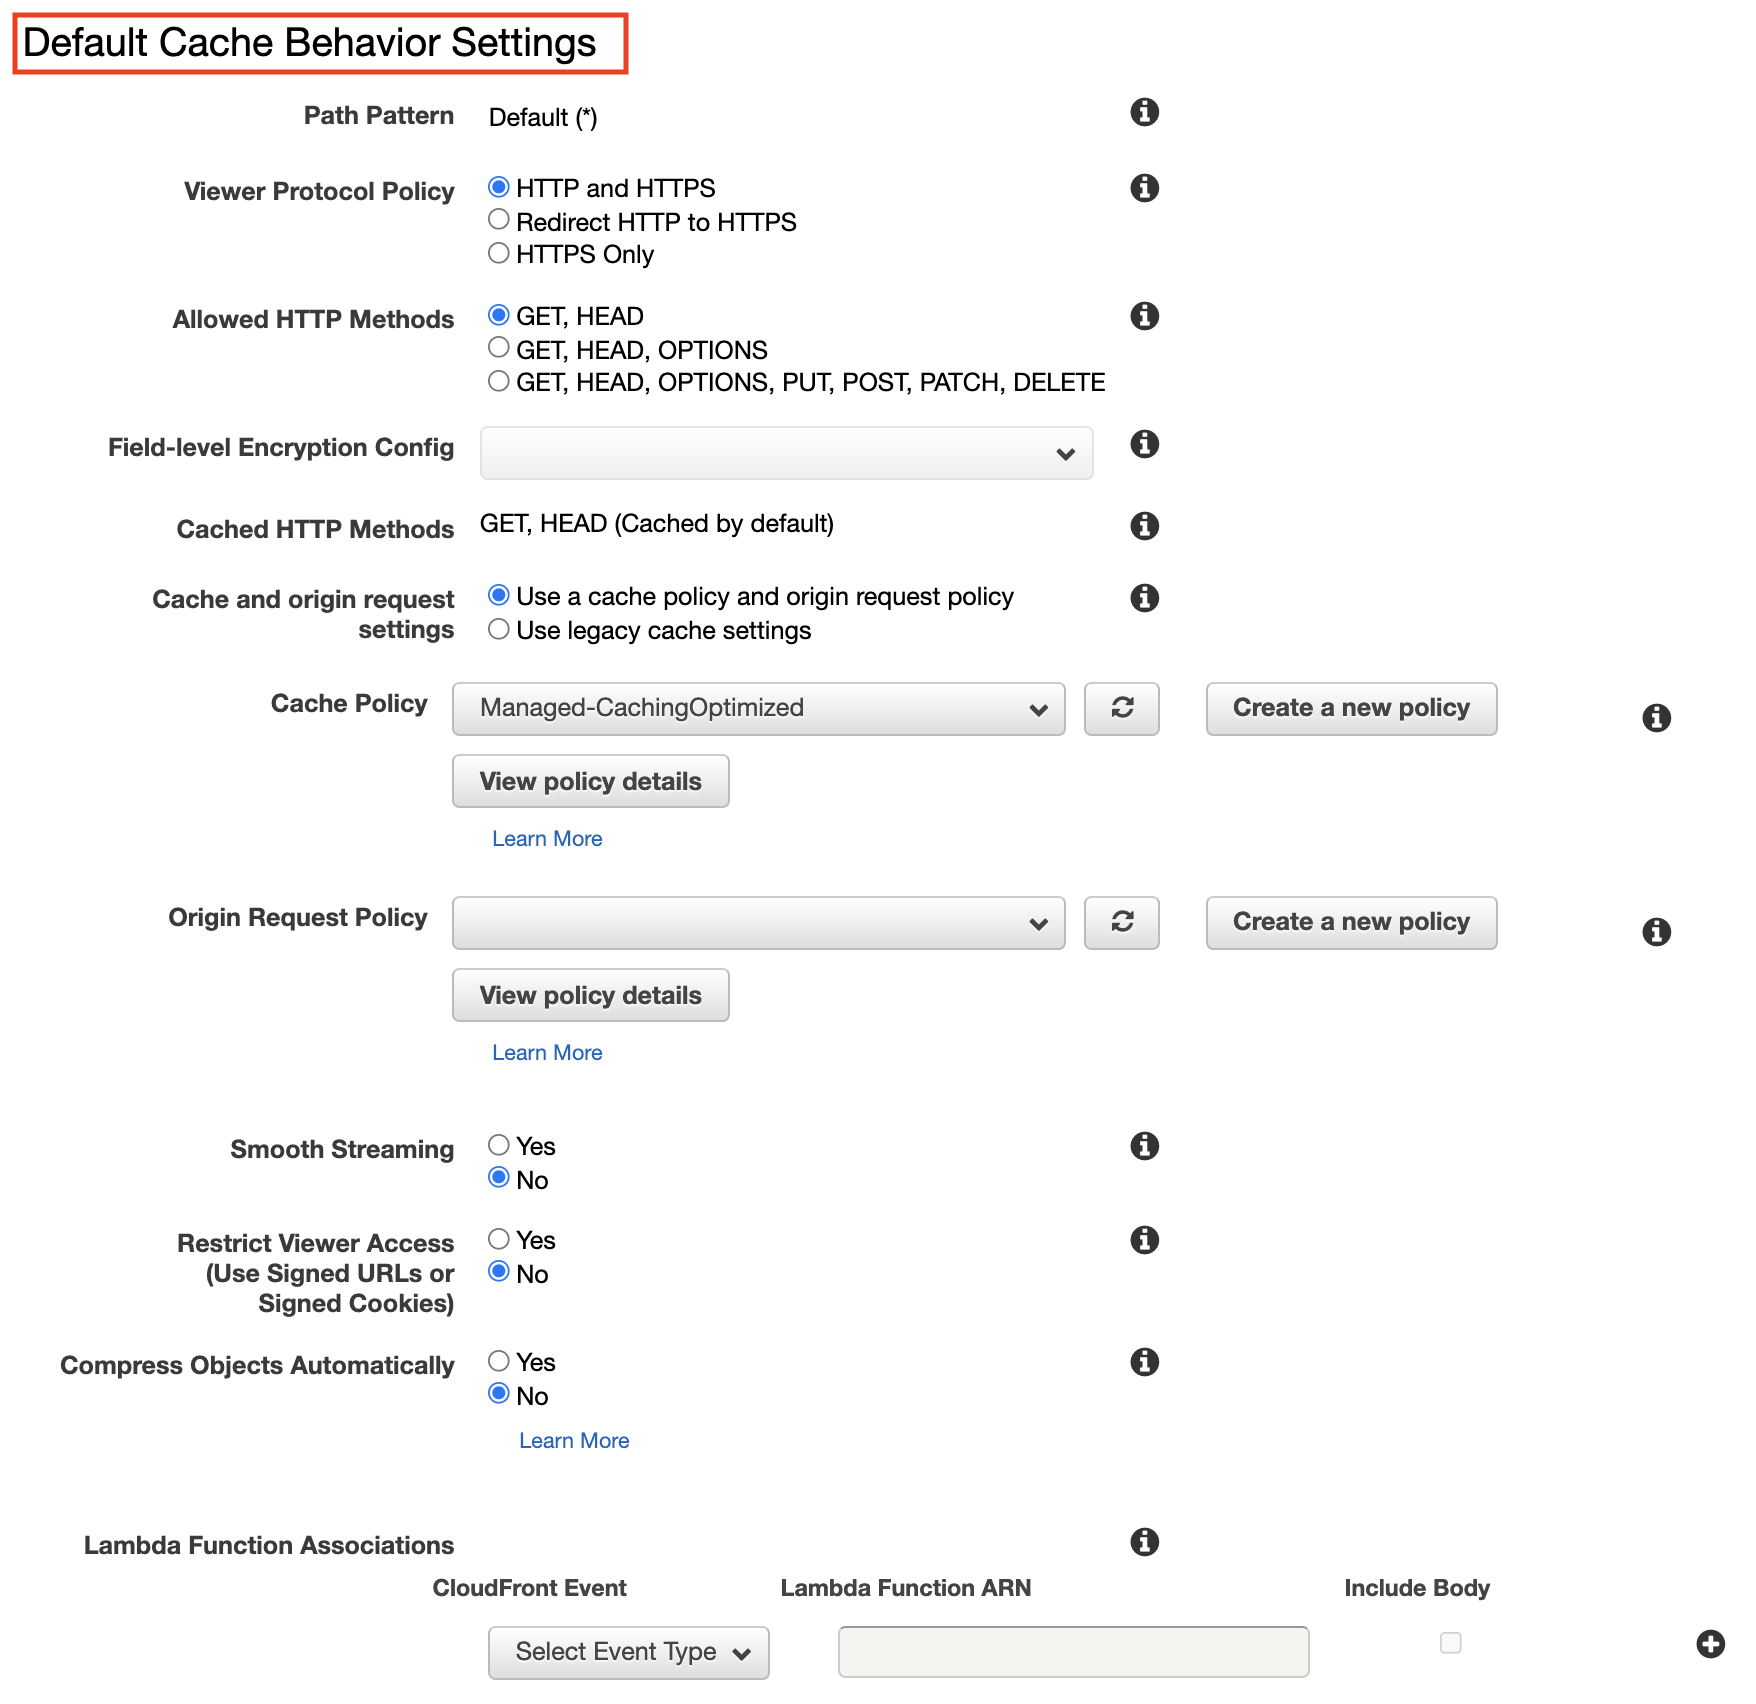Open the Cache Policy dropdown

759,709
